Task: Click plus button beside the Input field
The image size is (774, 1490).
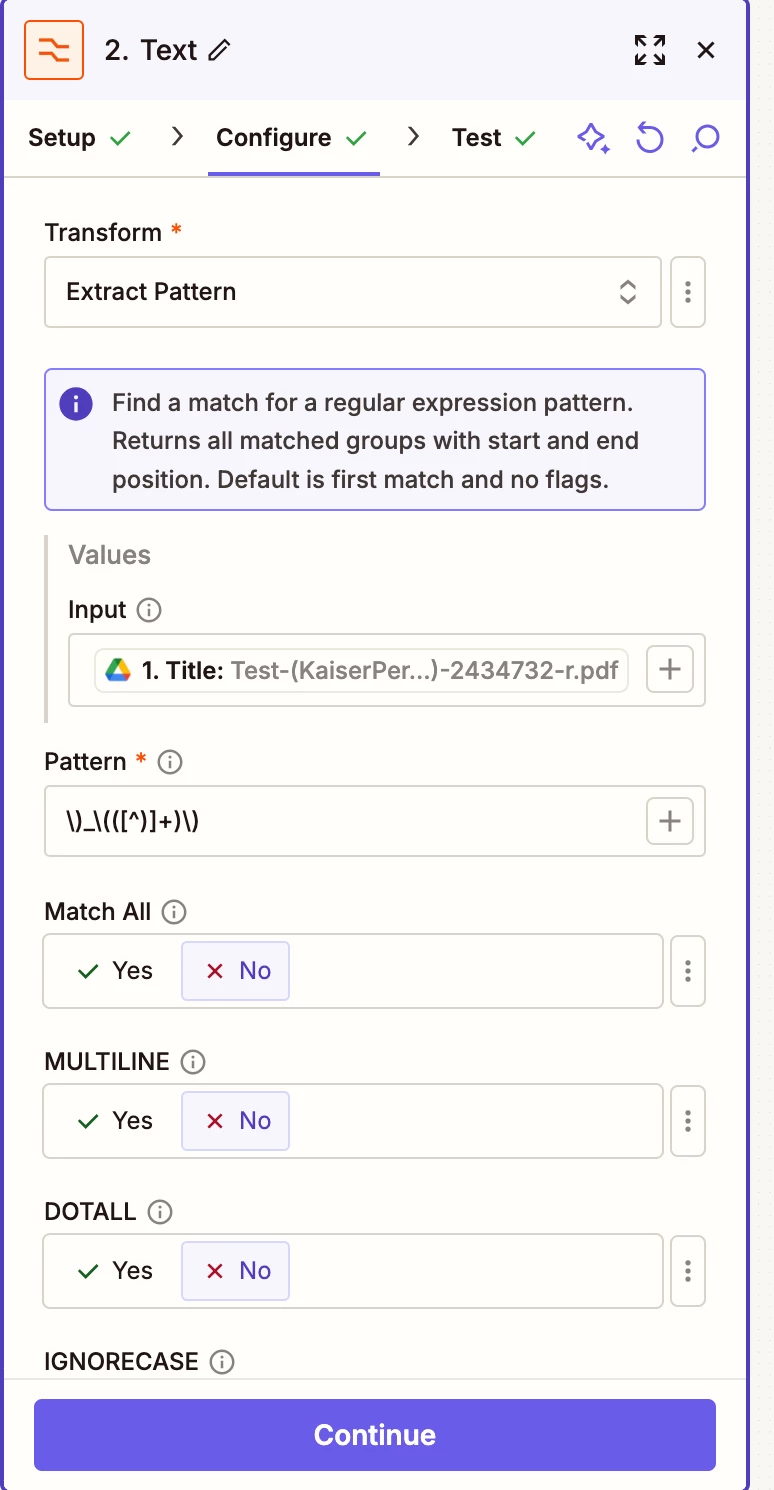Action: [670, 670]
